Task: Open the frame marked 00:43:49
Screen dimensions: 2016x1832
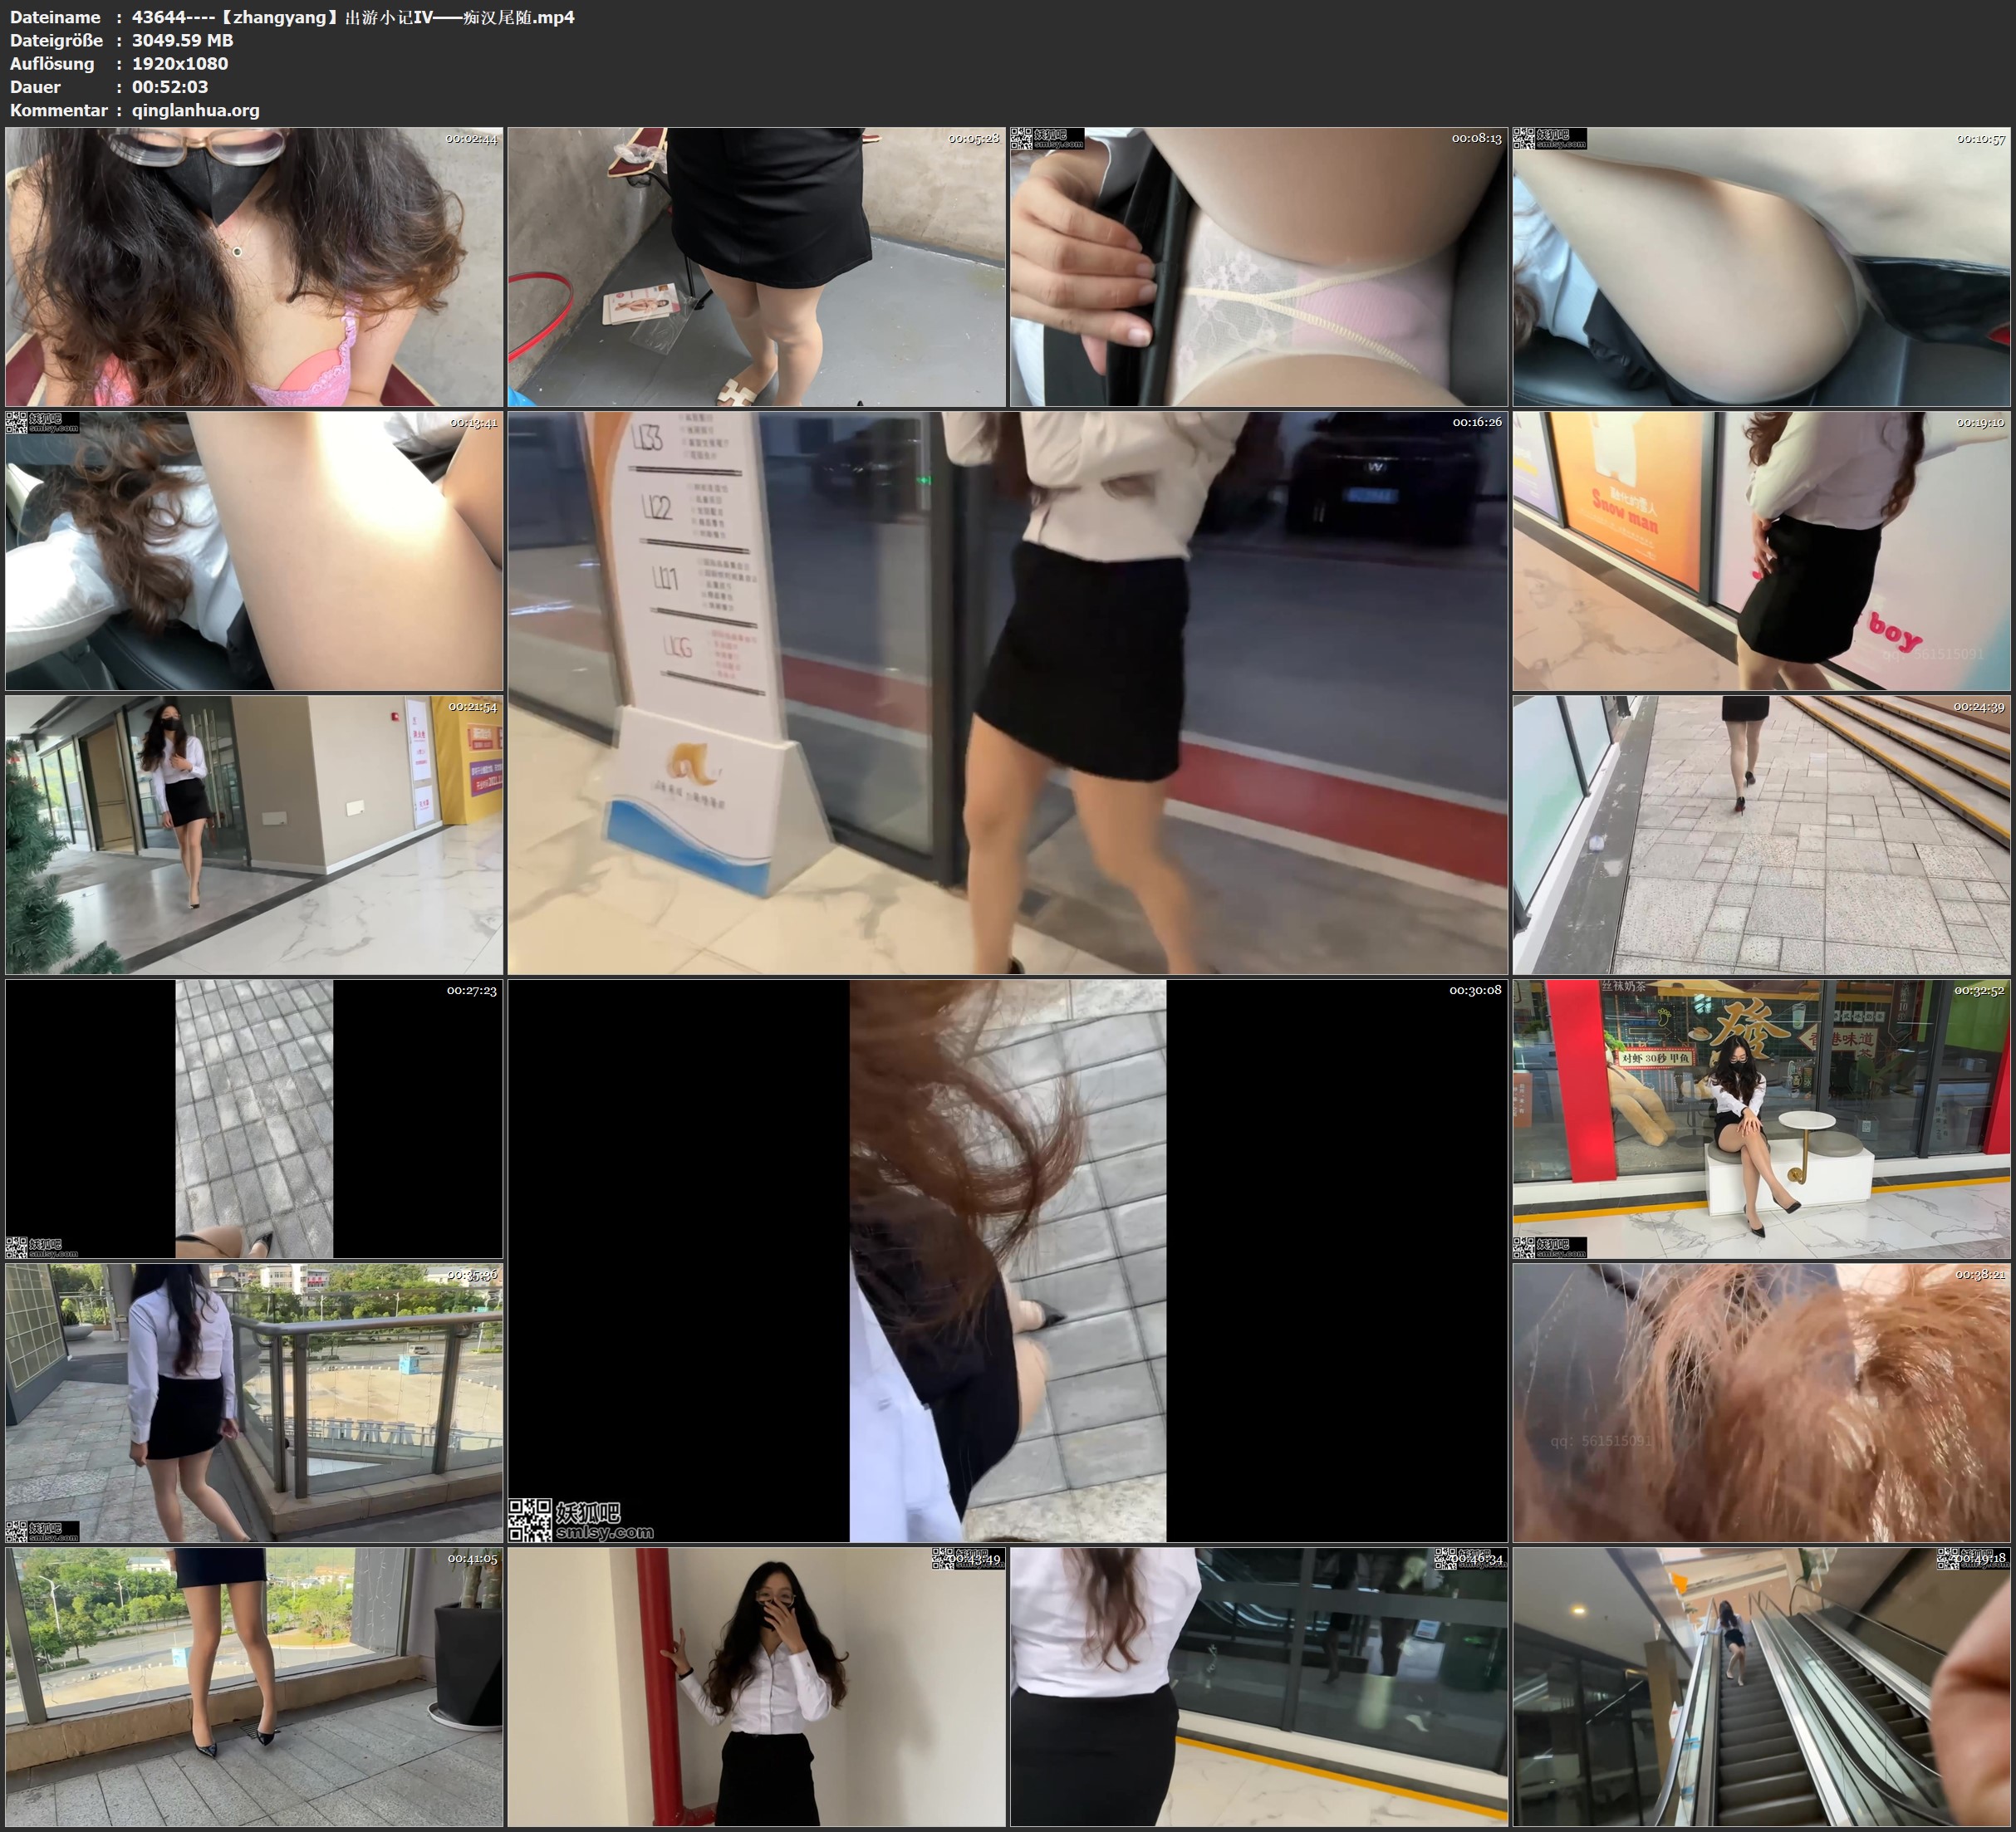Action: point(756,1686)
